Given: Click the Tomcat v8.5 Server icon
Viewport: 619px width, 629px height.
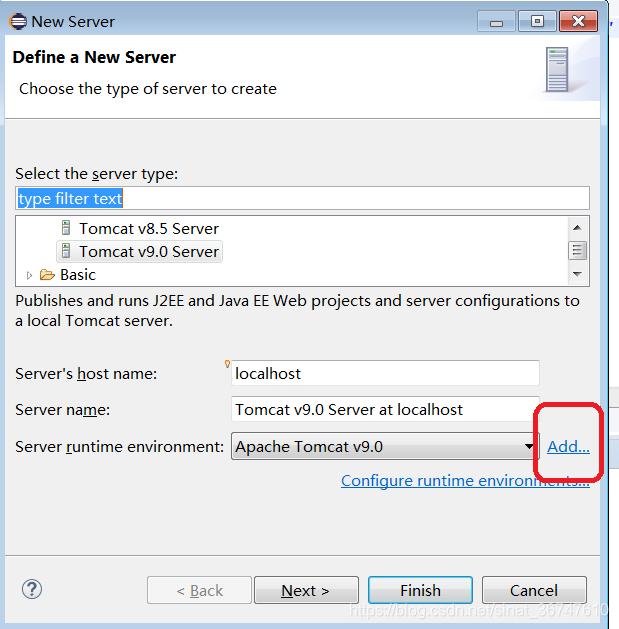Looking at the screenshot, I should click(66, 228).
